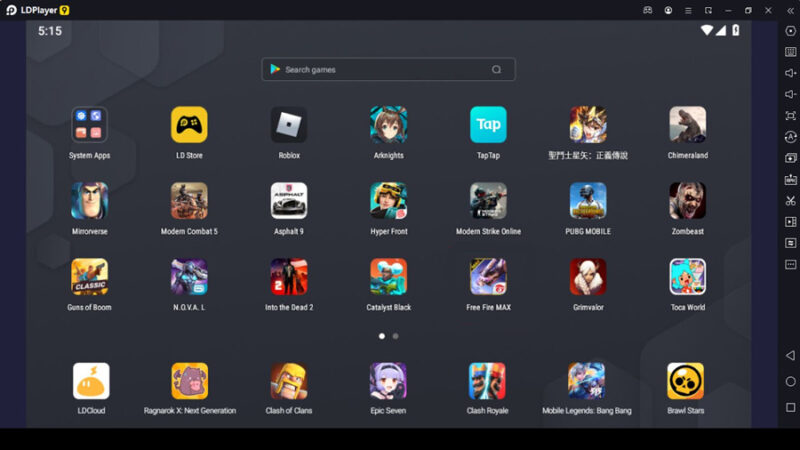800x450 pixels.
Task: Open the video recorder sidebar icon
Action: [790, 222]
